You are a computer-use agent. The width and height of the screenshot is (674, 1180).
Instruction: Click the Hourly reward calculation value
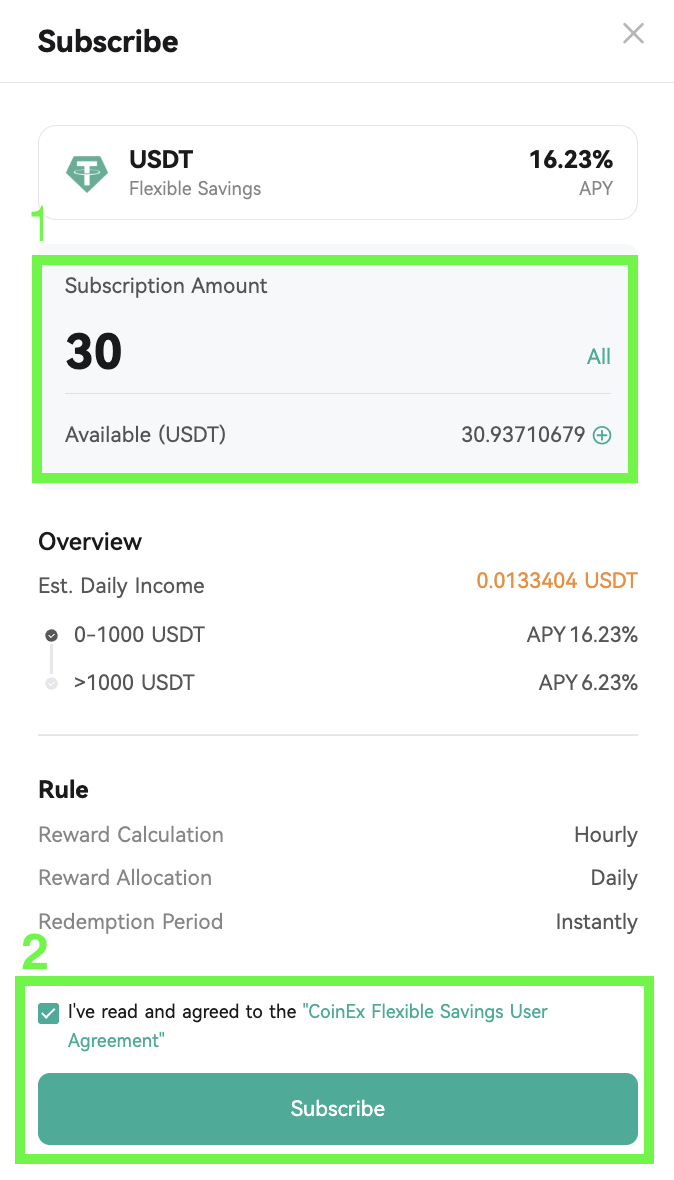pyautogui.click(x=606, y=835)
